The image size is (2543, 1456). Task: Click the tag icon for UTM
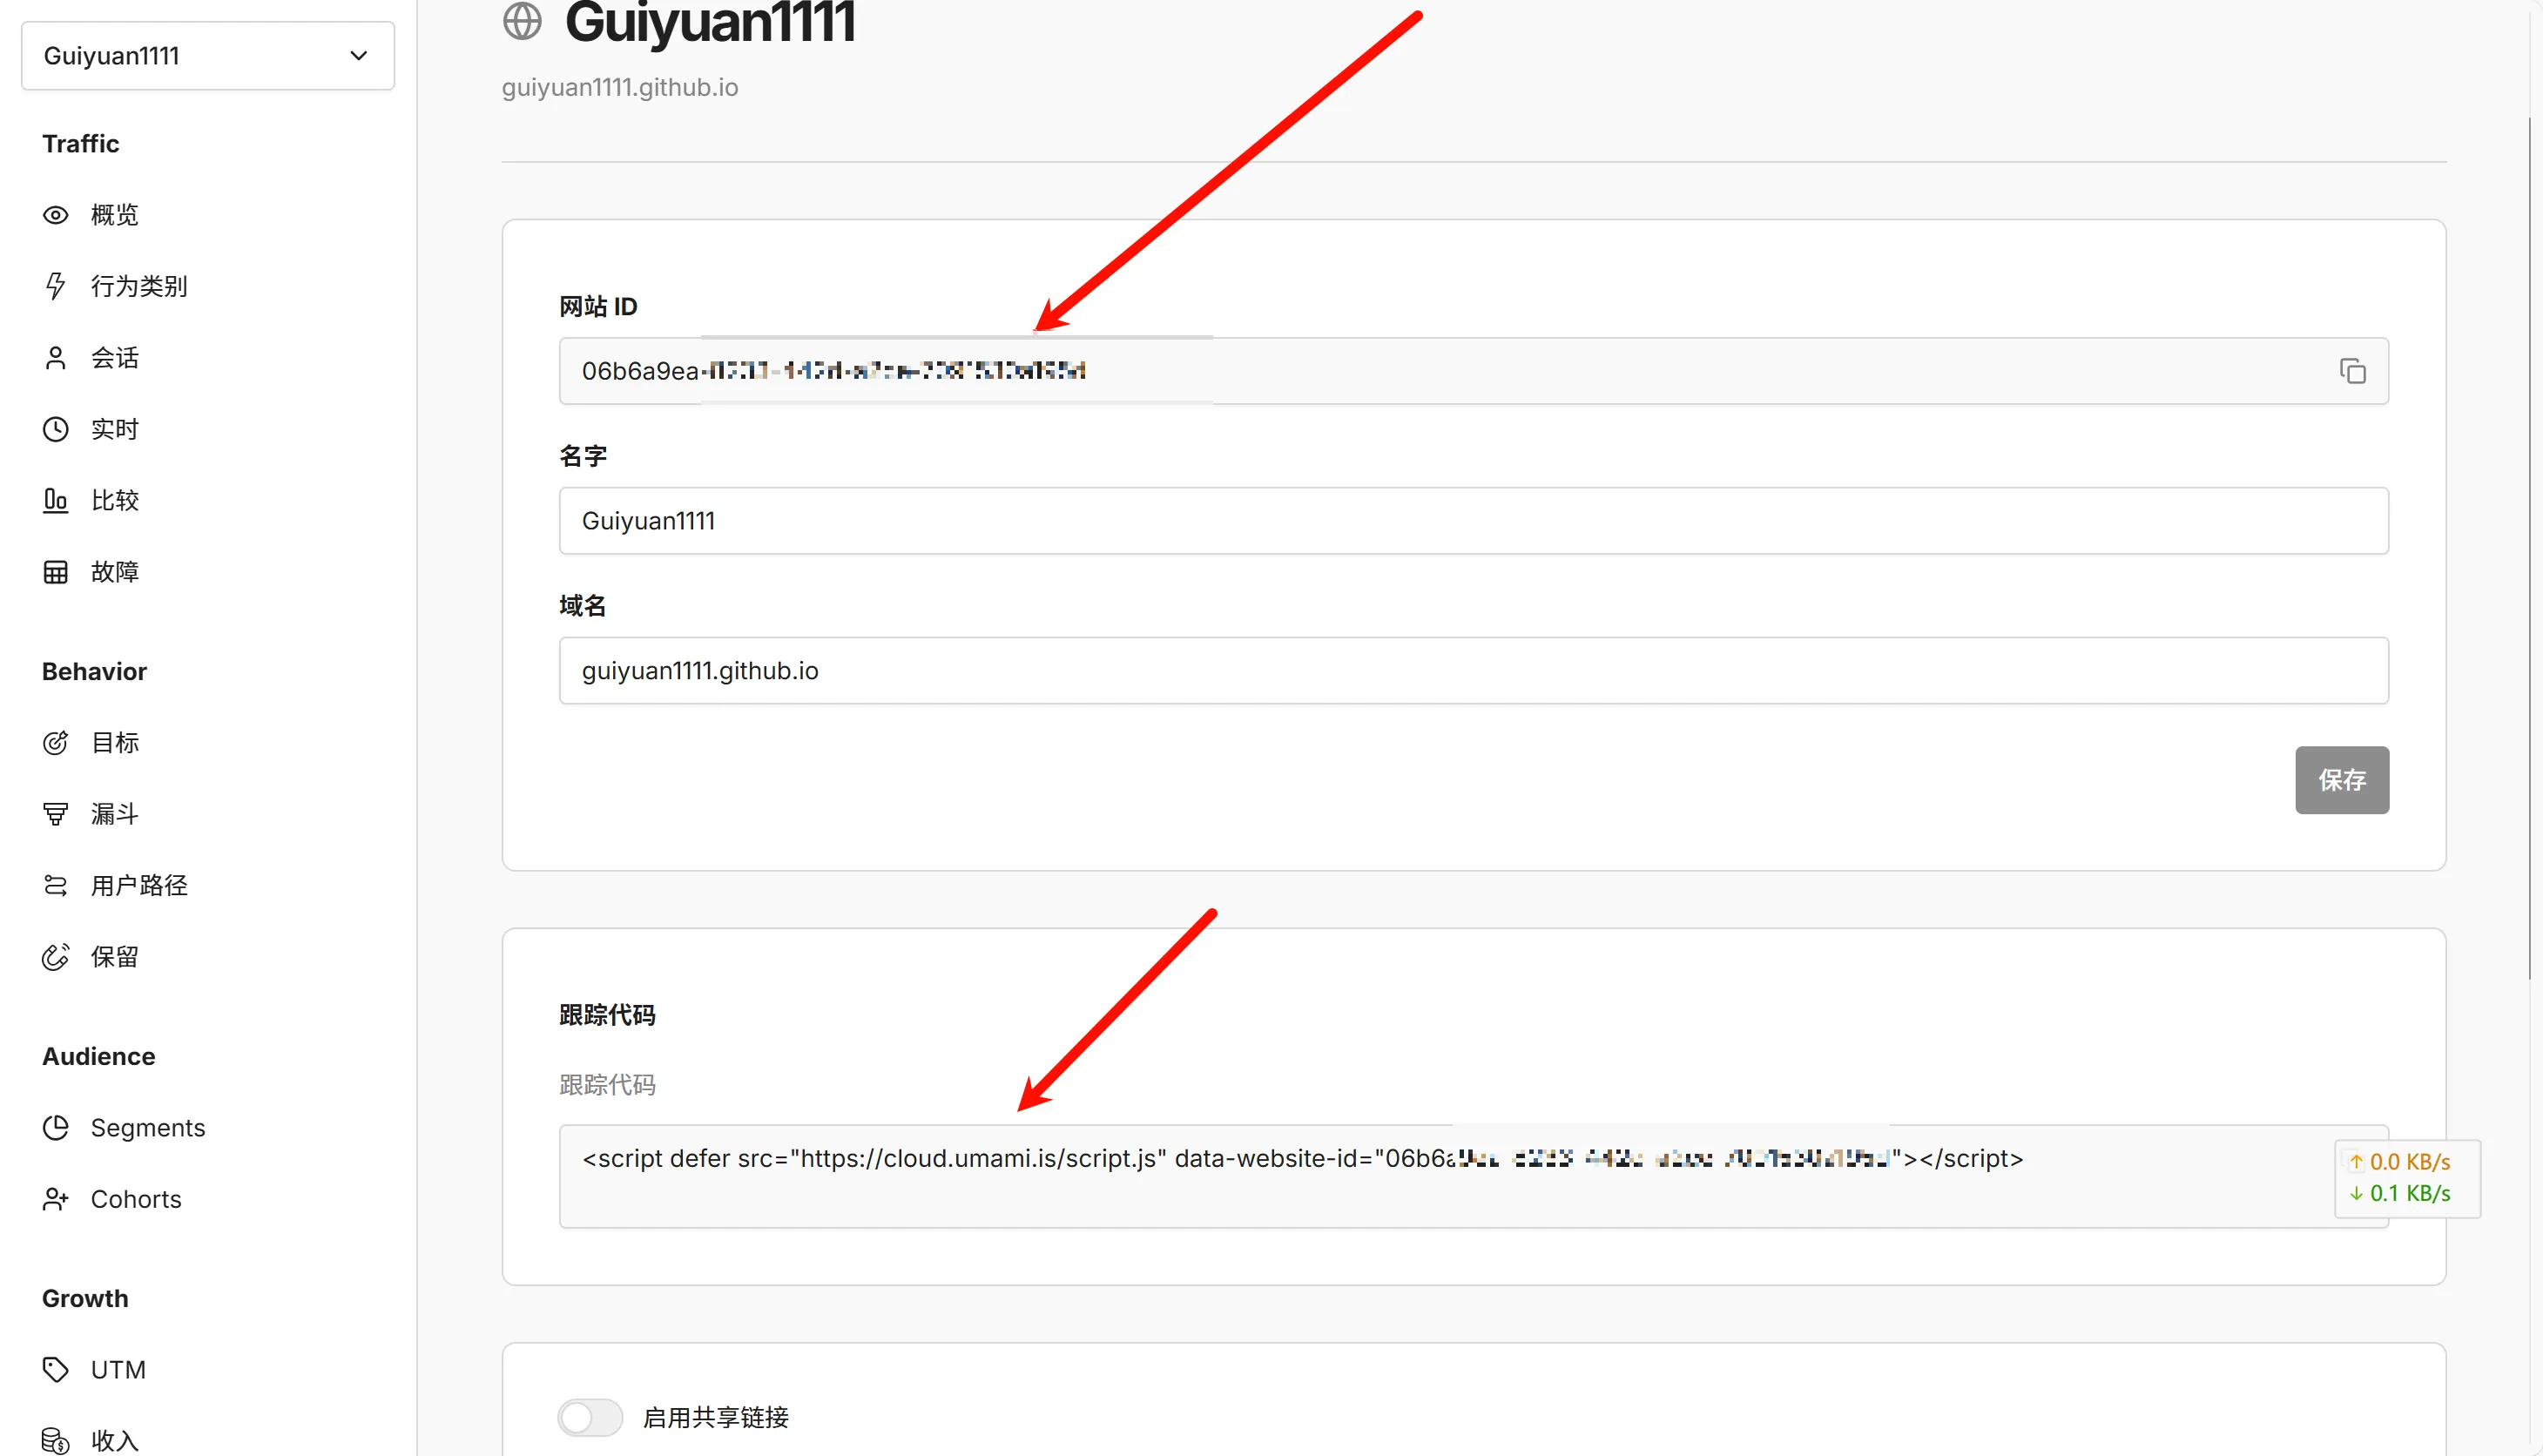[56, 1370]
